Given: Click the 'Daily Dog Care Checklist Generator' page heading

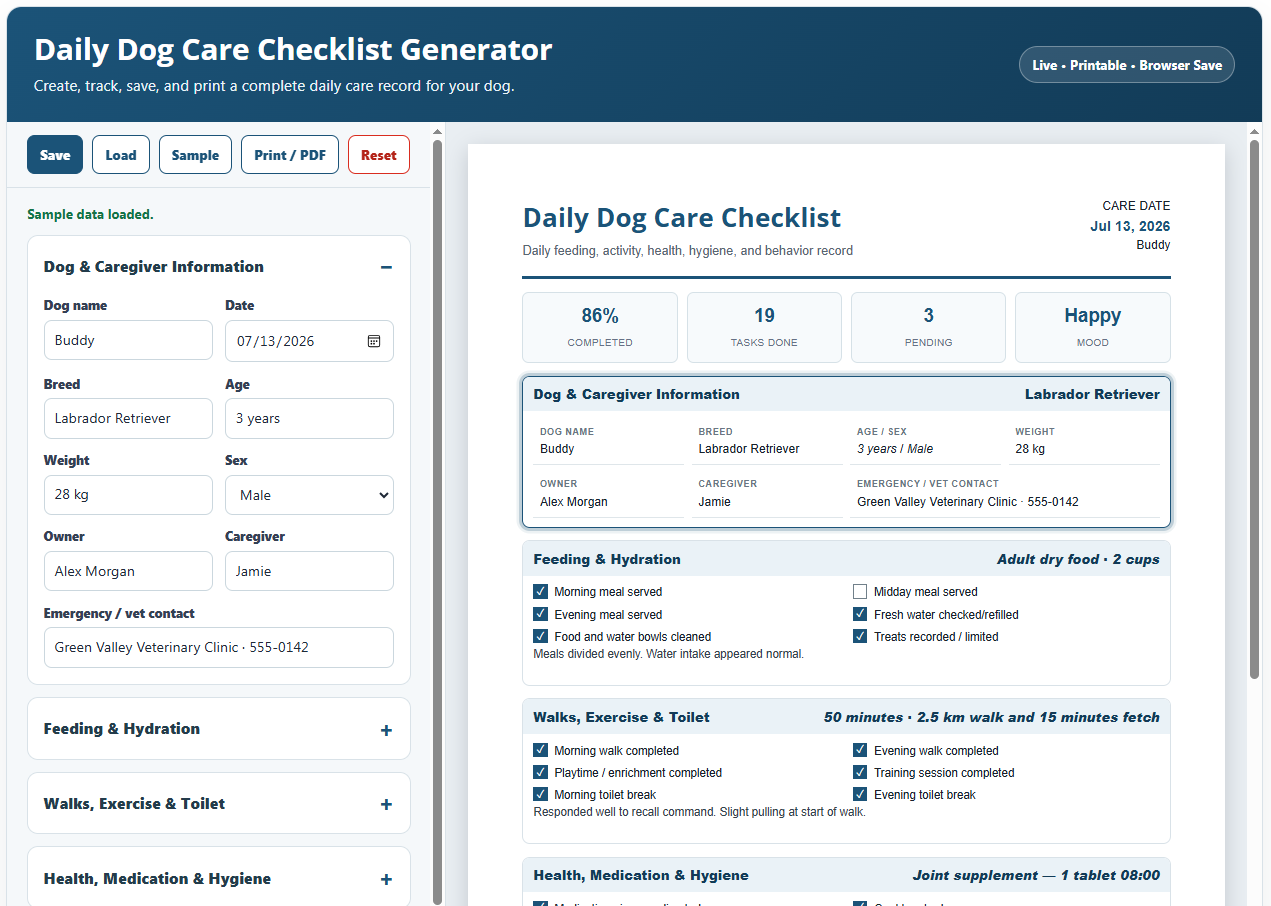Looking at the screenshot, I should (x=293, y=49).
